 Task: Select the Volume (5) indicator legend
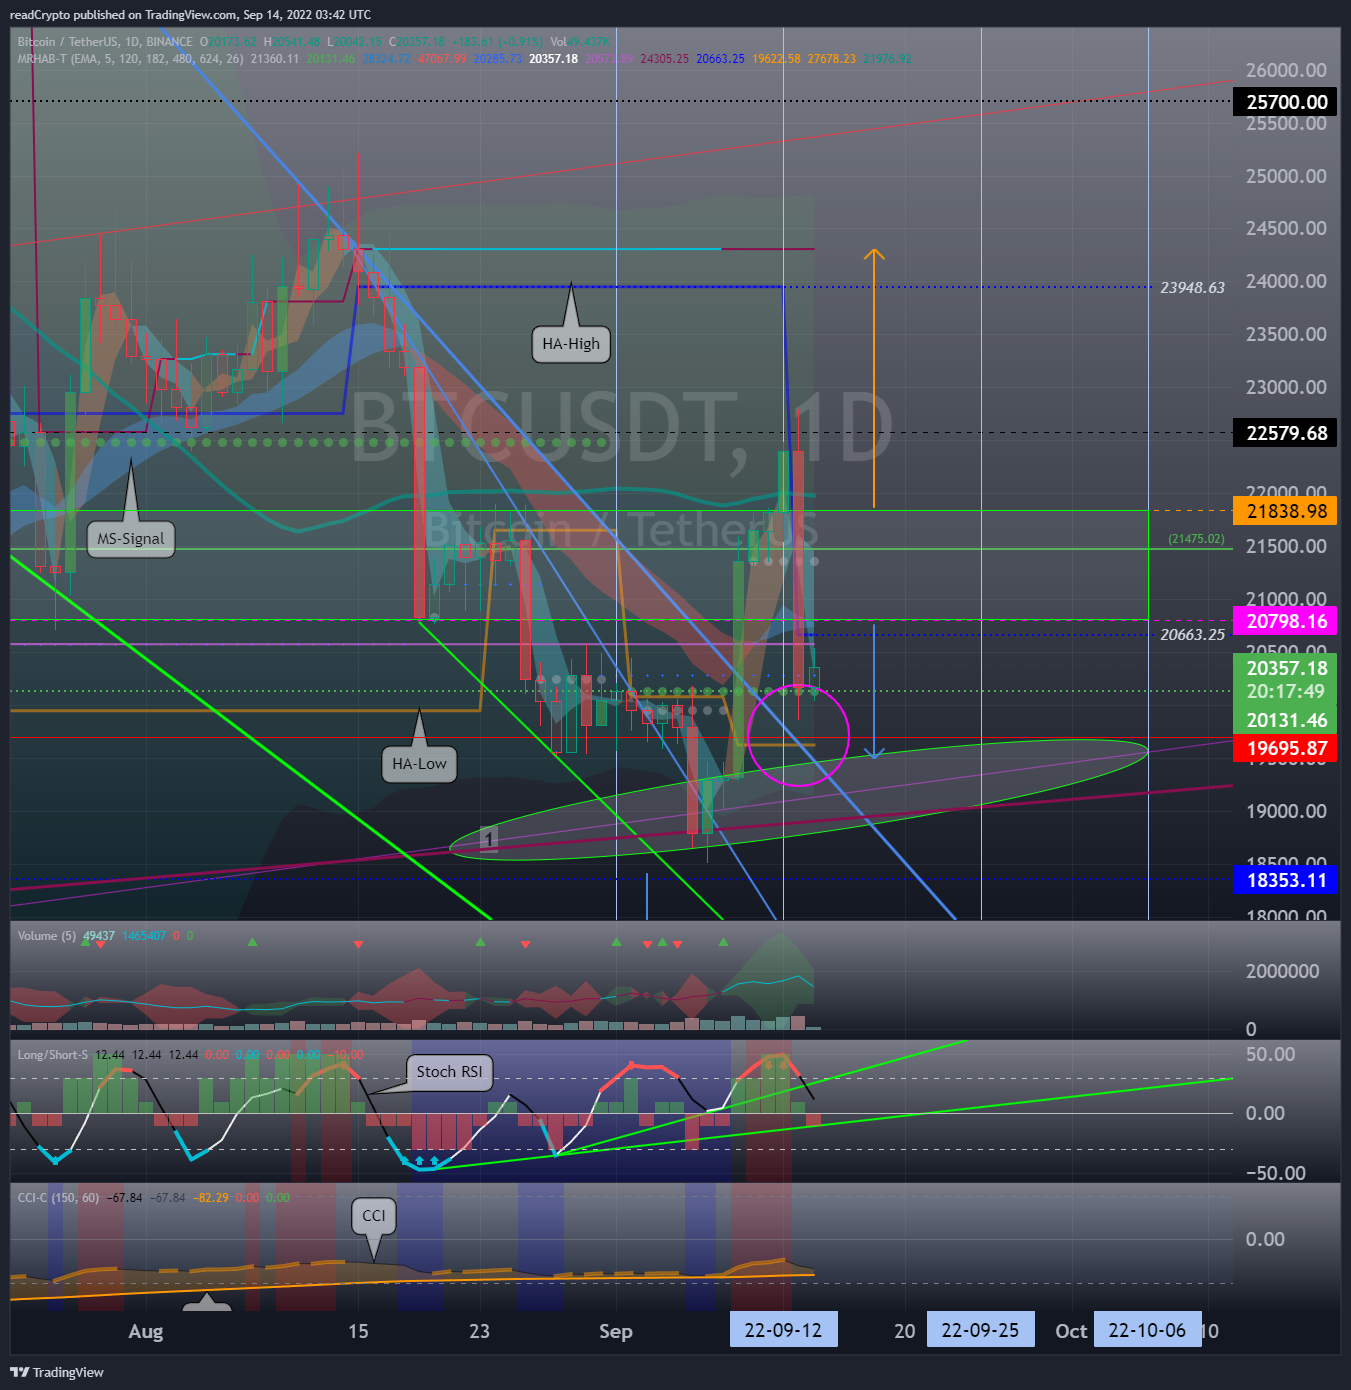pos(46,936)
